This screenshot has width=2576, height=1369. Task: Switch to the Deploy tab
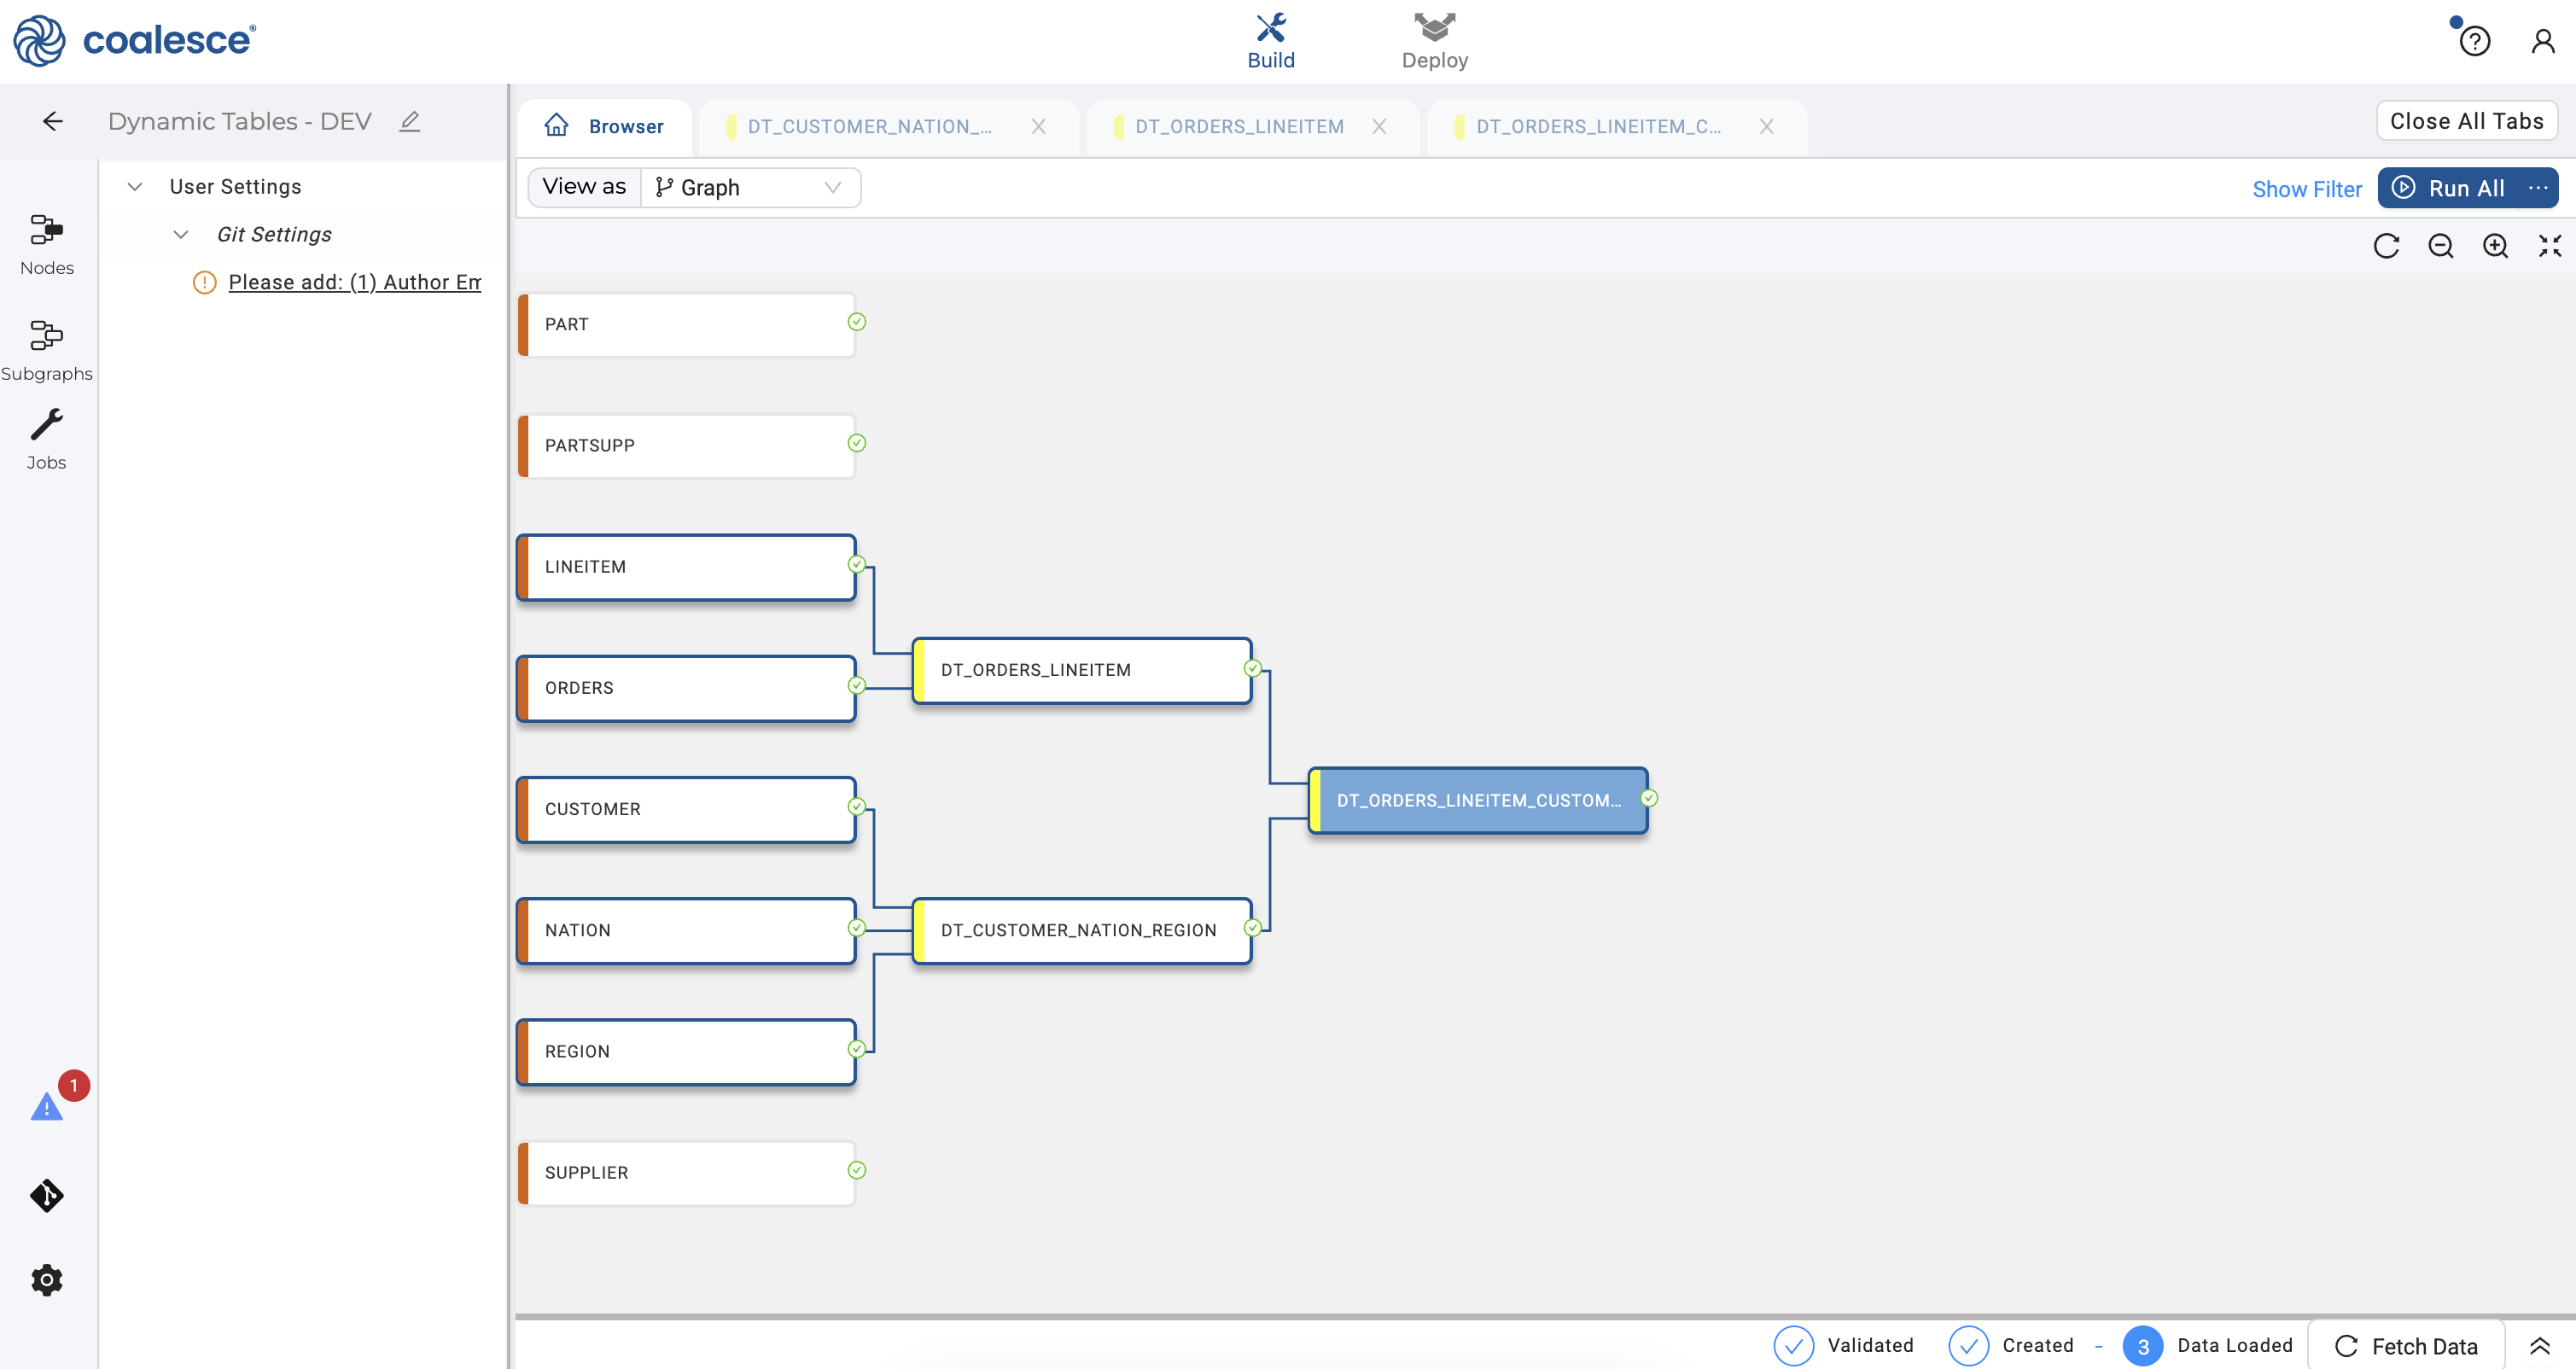[x=1434, y=41]
